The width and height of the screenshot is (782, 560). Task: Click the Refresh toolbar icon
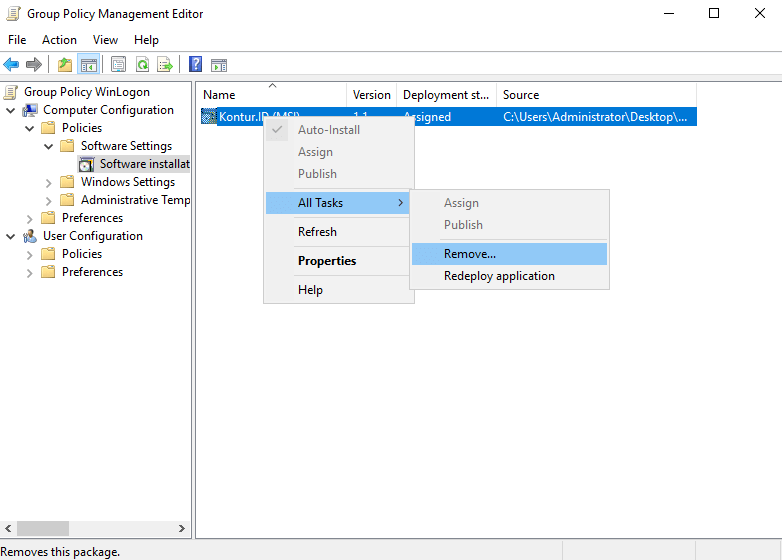142,65
